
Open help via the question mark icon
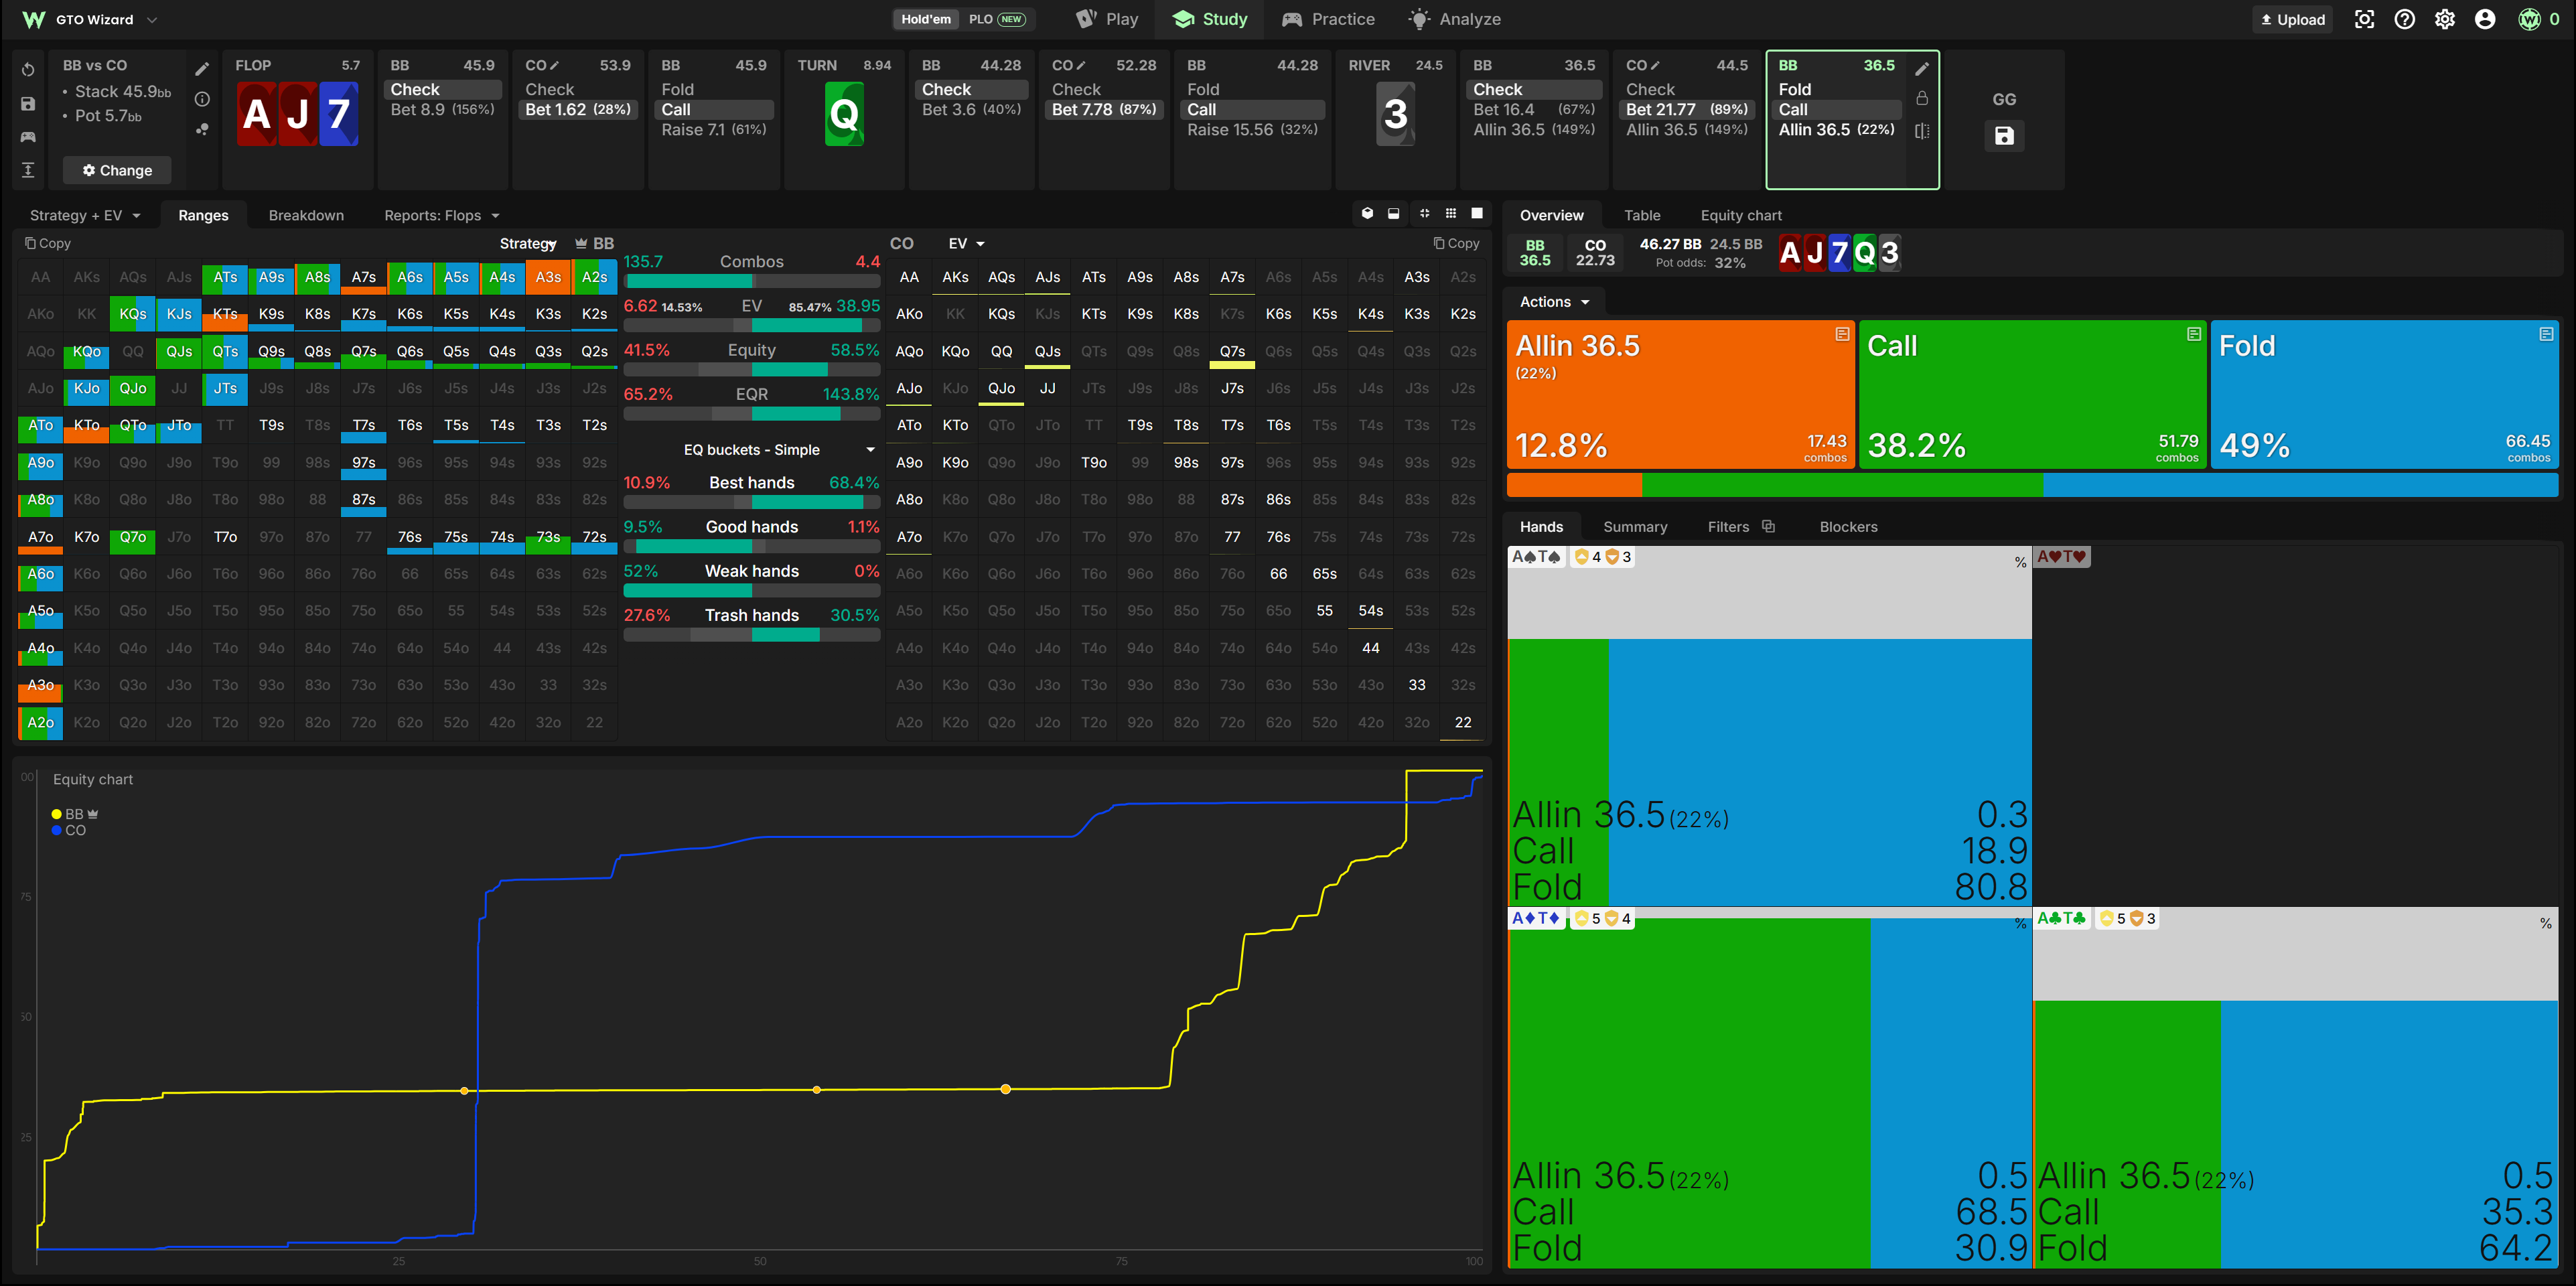click(2405, 19)
